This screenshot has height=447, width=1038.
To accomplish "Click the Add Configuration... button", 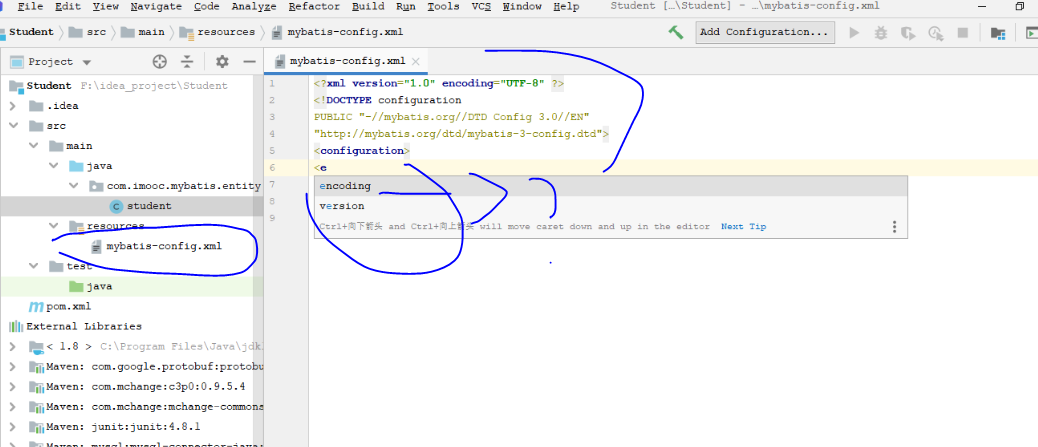I will pos(765,32).
